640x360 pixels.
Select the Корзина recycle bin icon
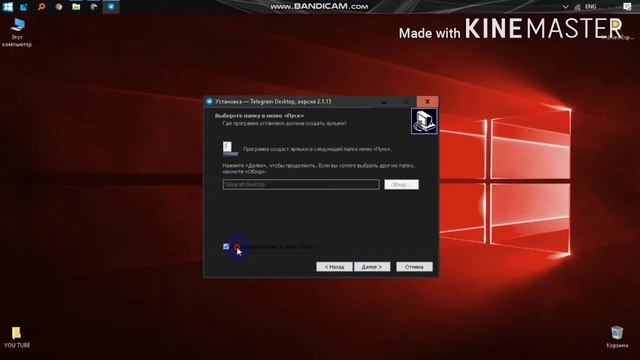click(617, 337)
